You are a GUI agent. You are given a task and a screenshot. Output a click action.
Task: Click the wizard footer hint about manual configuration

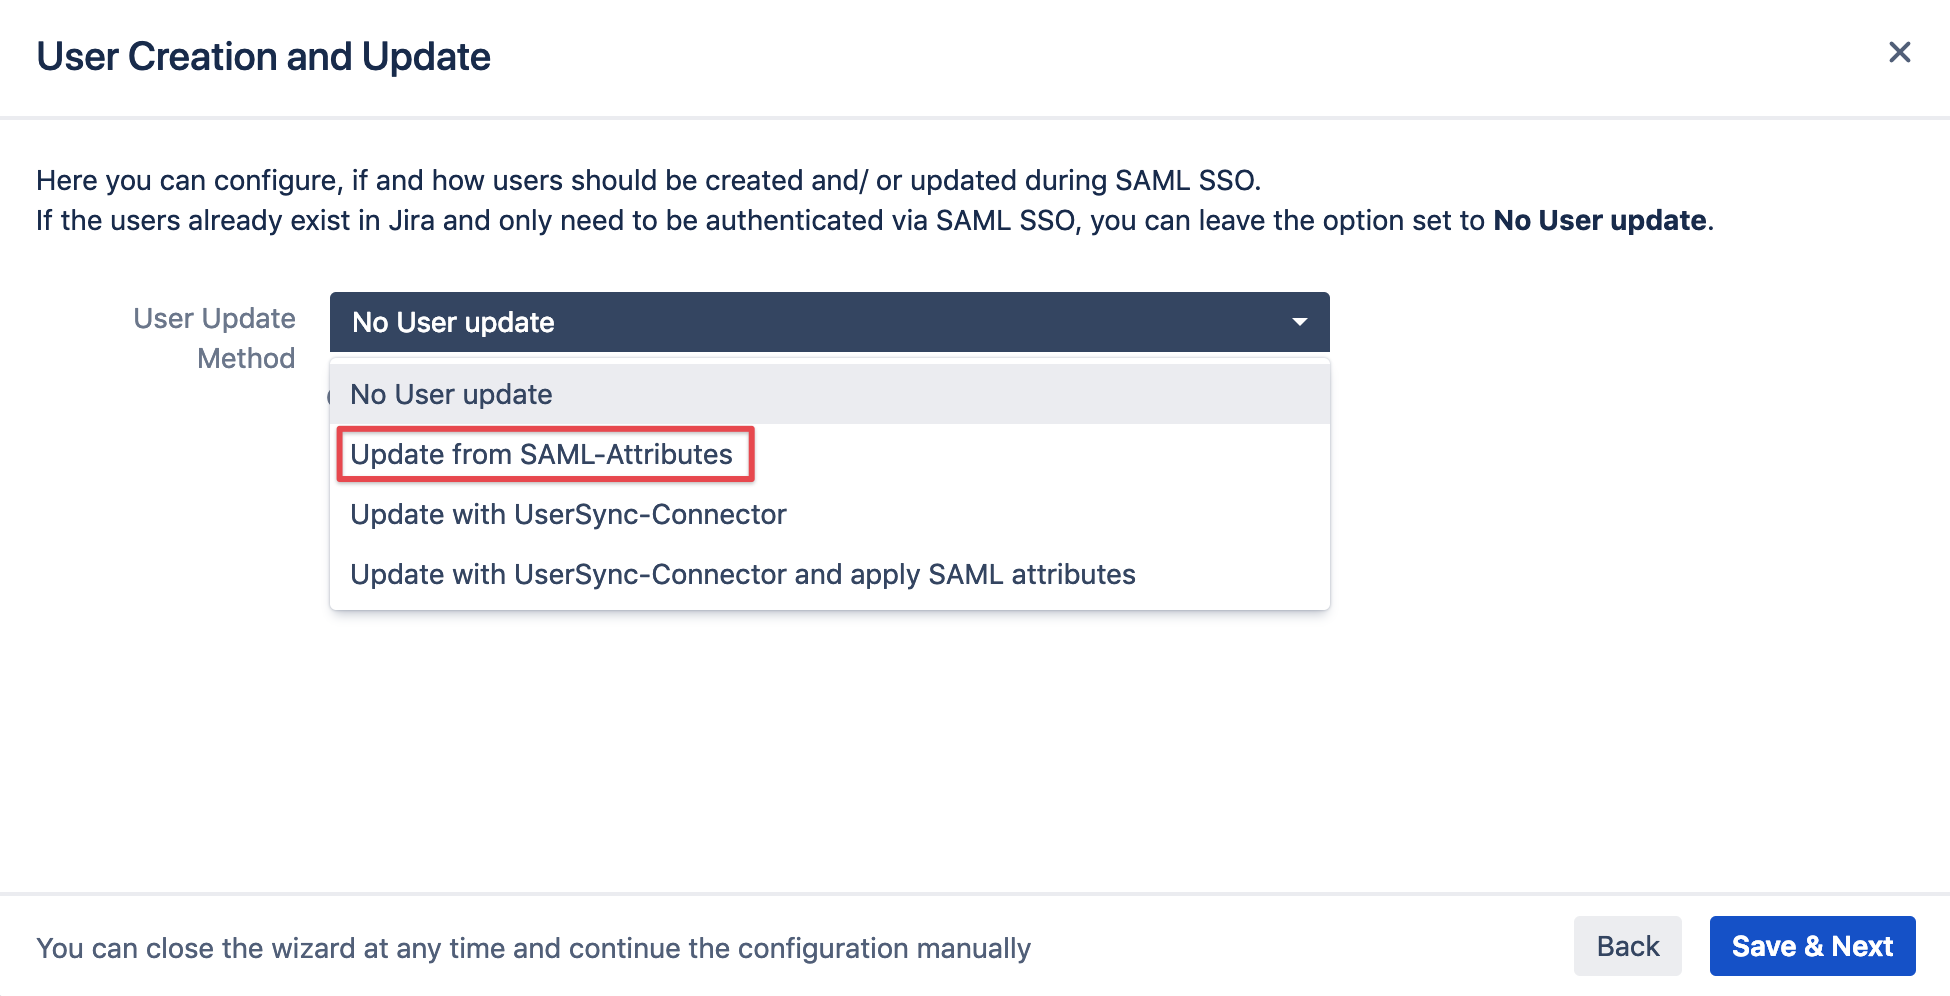[533, 948]
